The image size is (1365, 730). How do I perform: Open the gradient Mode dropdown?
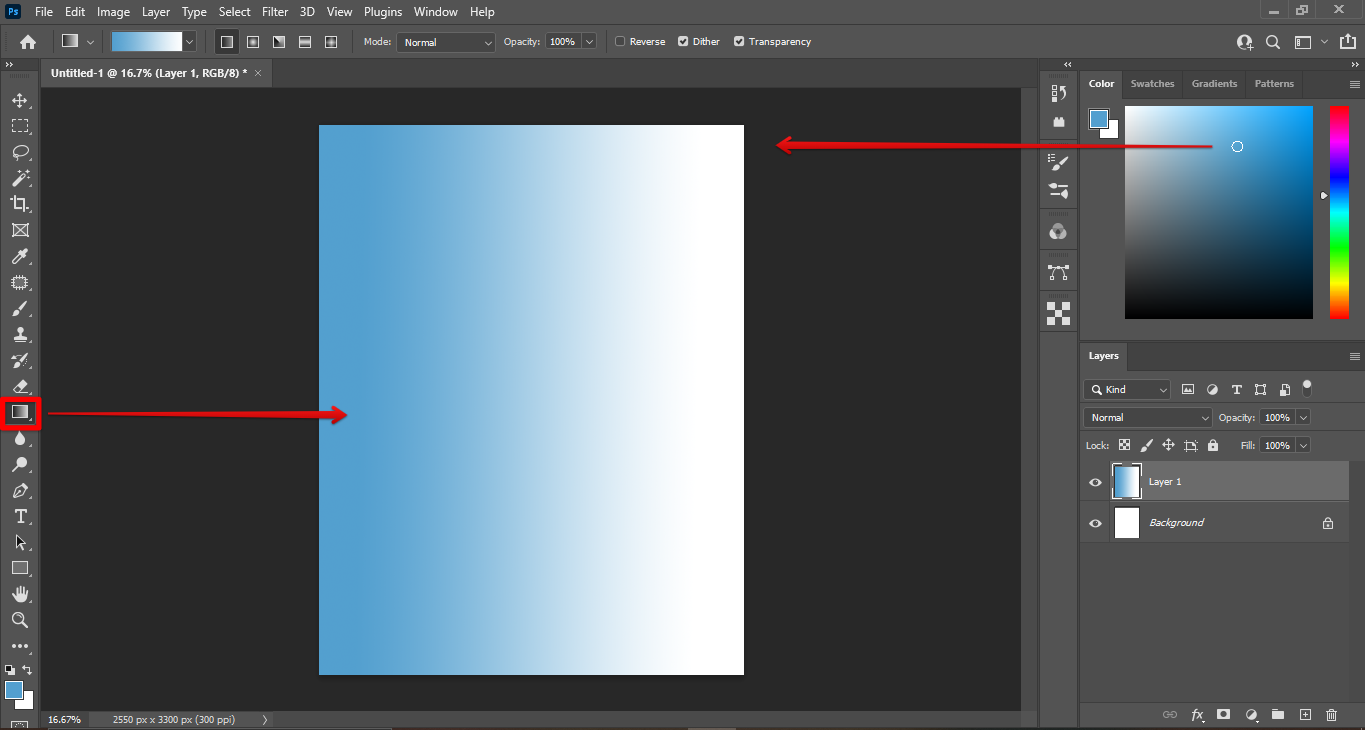446,42
